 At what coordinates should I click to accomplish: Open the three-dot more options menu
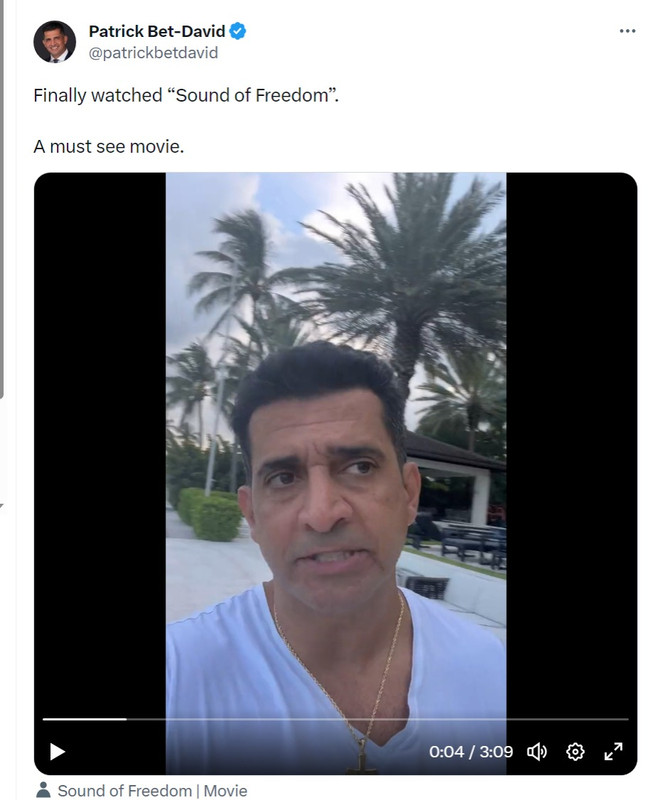click(x=627, y=31)
